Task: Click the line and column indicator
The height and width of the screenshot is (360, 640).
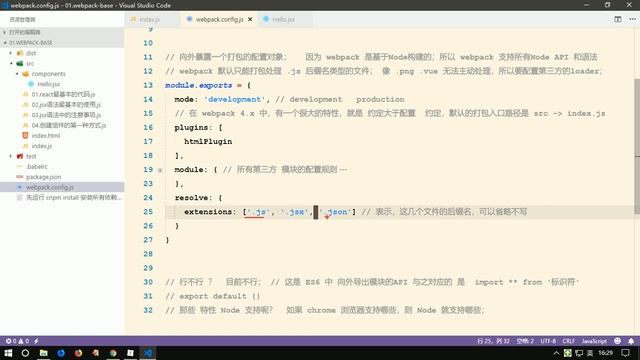Action: pyautogui.click(x=493, y=341)
